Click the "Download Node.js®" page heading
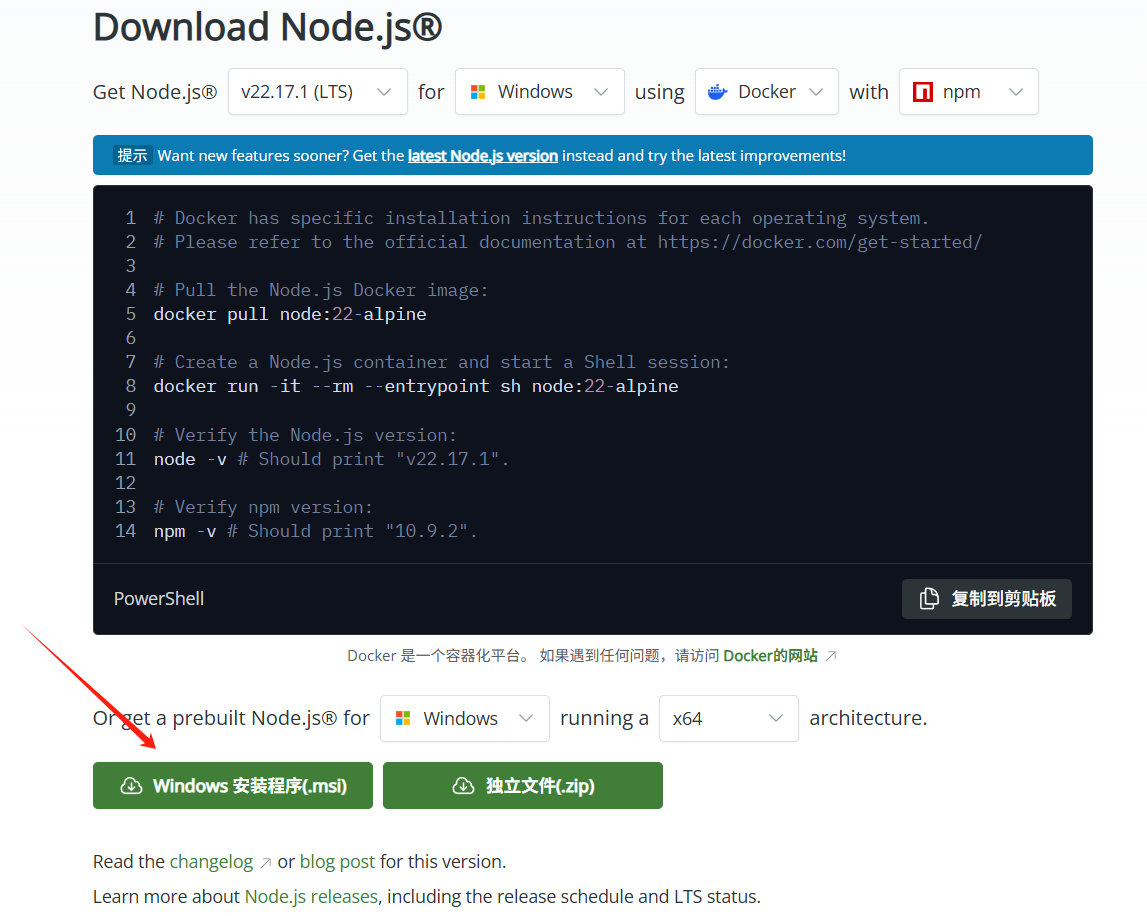Screen dimensions: 1147x916 268,28
